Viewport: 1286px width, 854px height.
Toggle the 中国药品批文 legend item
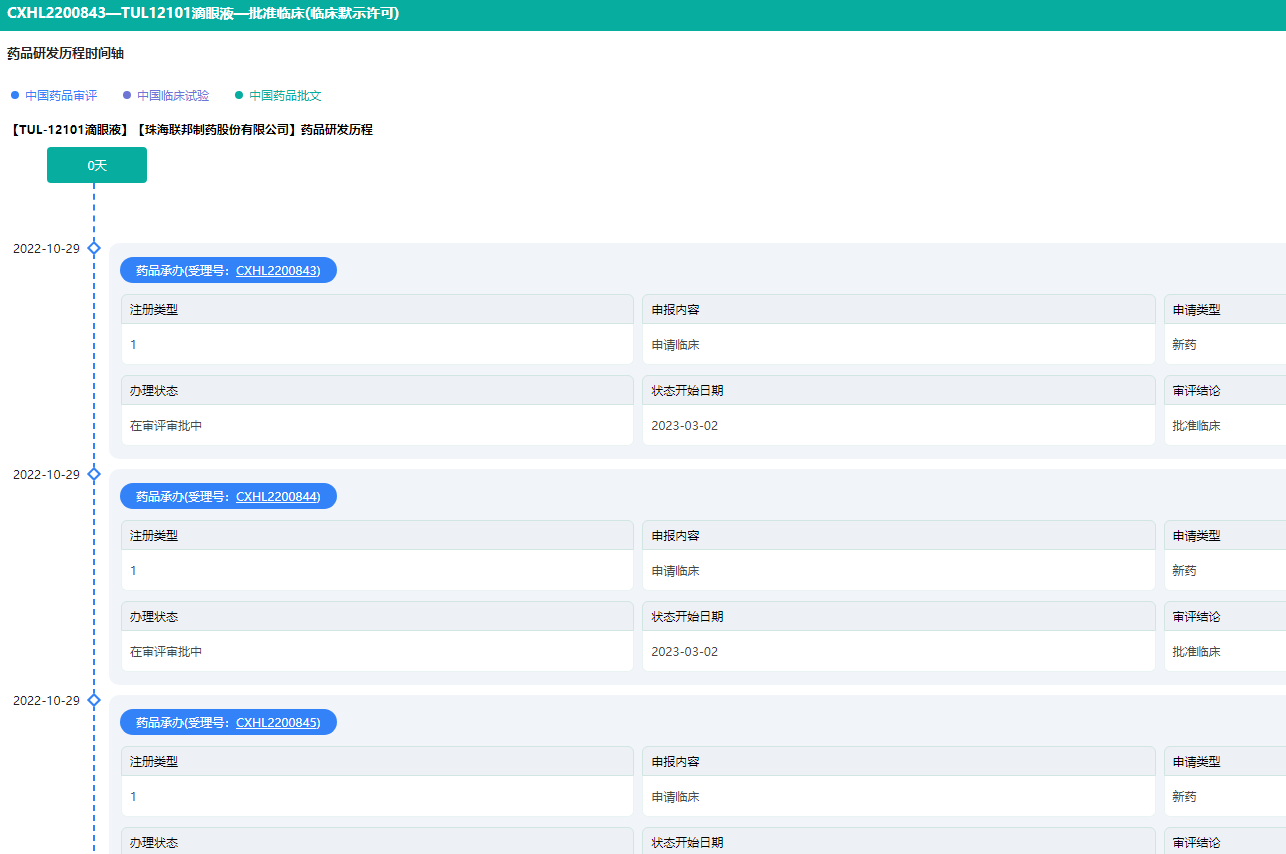tap(278, 96)
